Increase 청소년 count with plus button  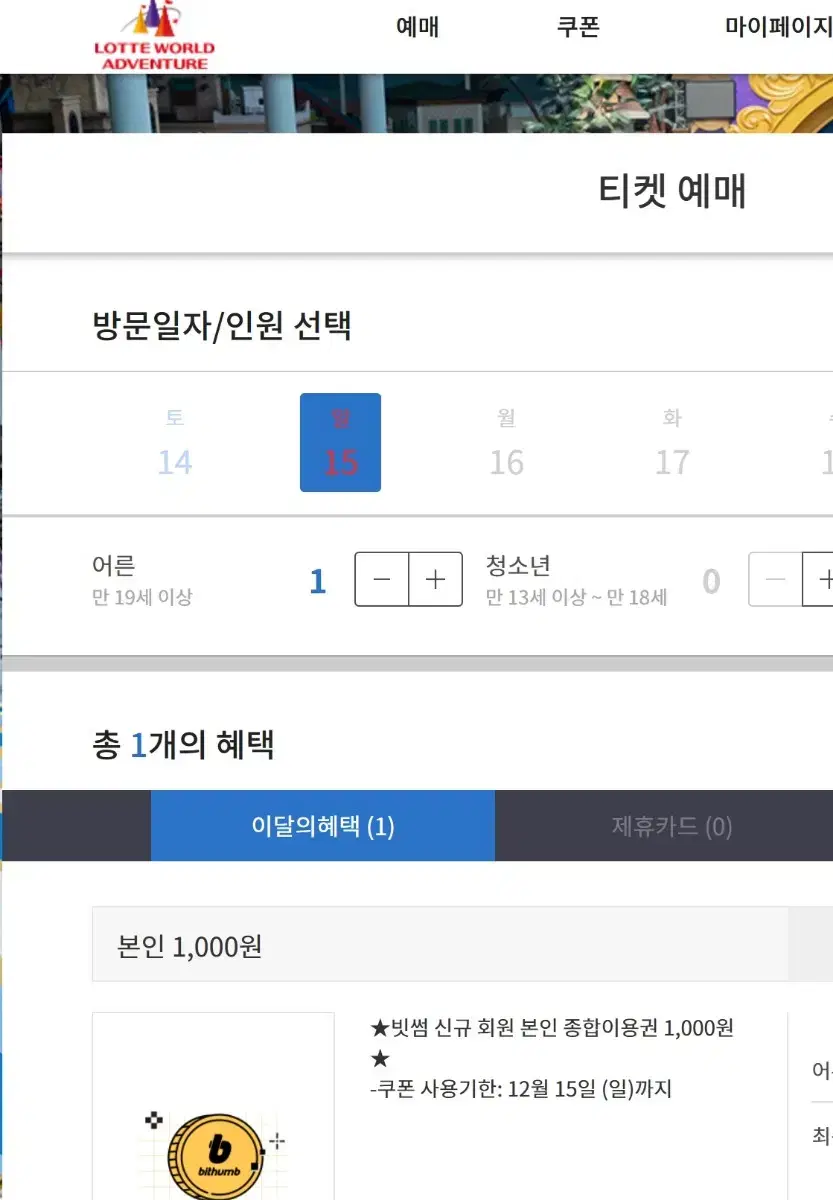coord(819,579)
